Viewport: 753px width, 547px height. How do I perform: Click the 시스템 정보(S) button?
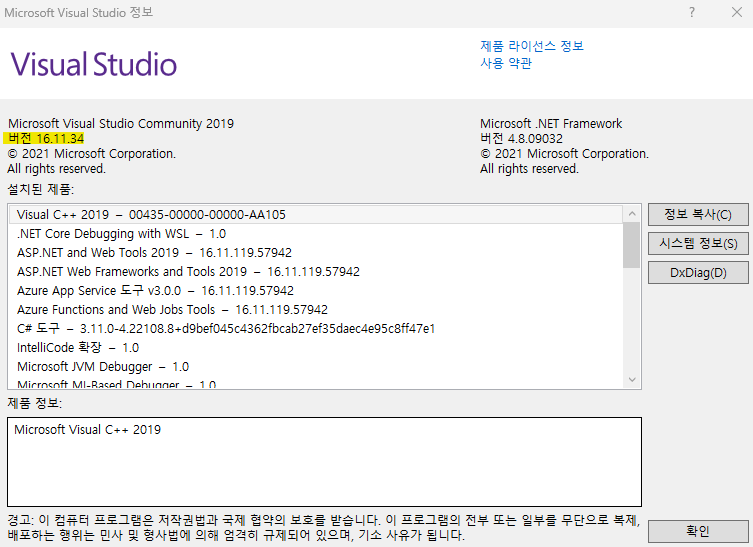[698, 243]
